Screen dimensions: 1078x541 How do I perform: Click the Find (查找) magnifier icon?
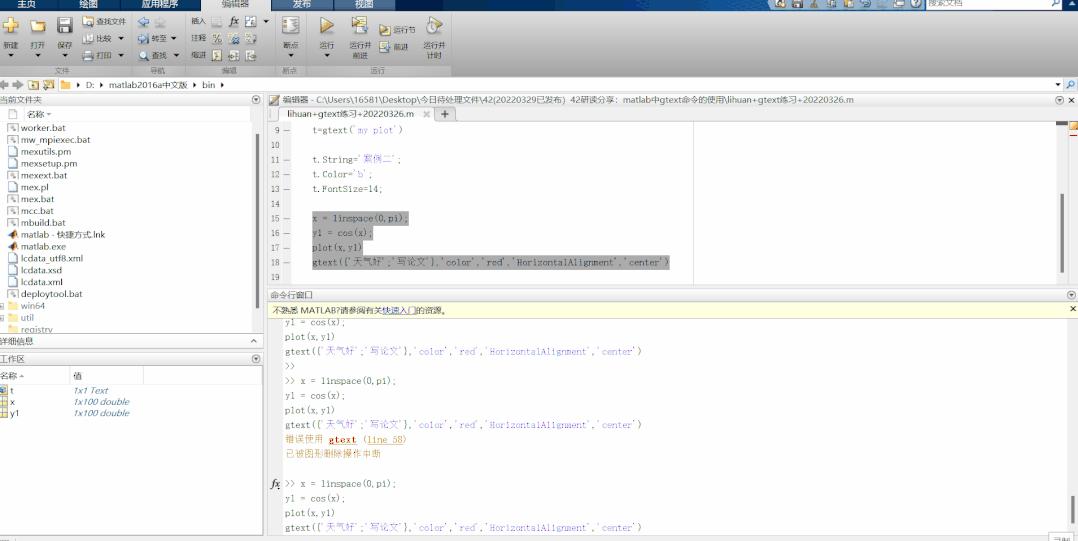143,56
